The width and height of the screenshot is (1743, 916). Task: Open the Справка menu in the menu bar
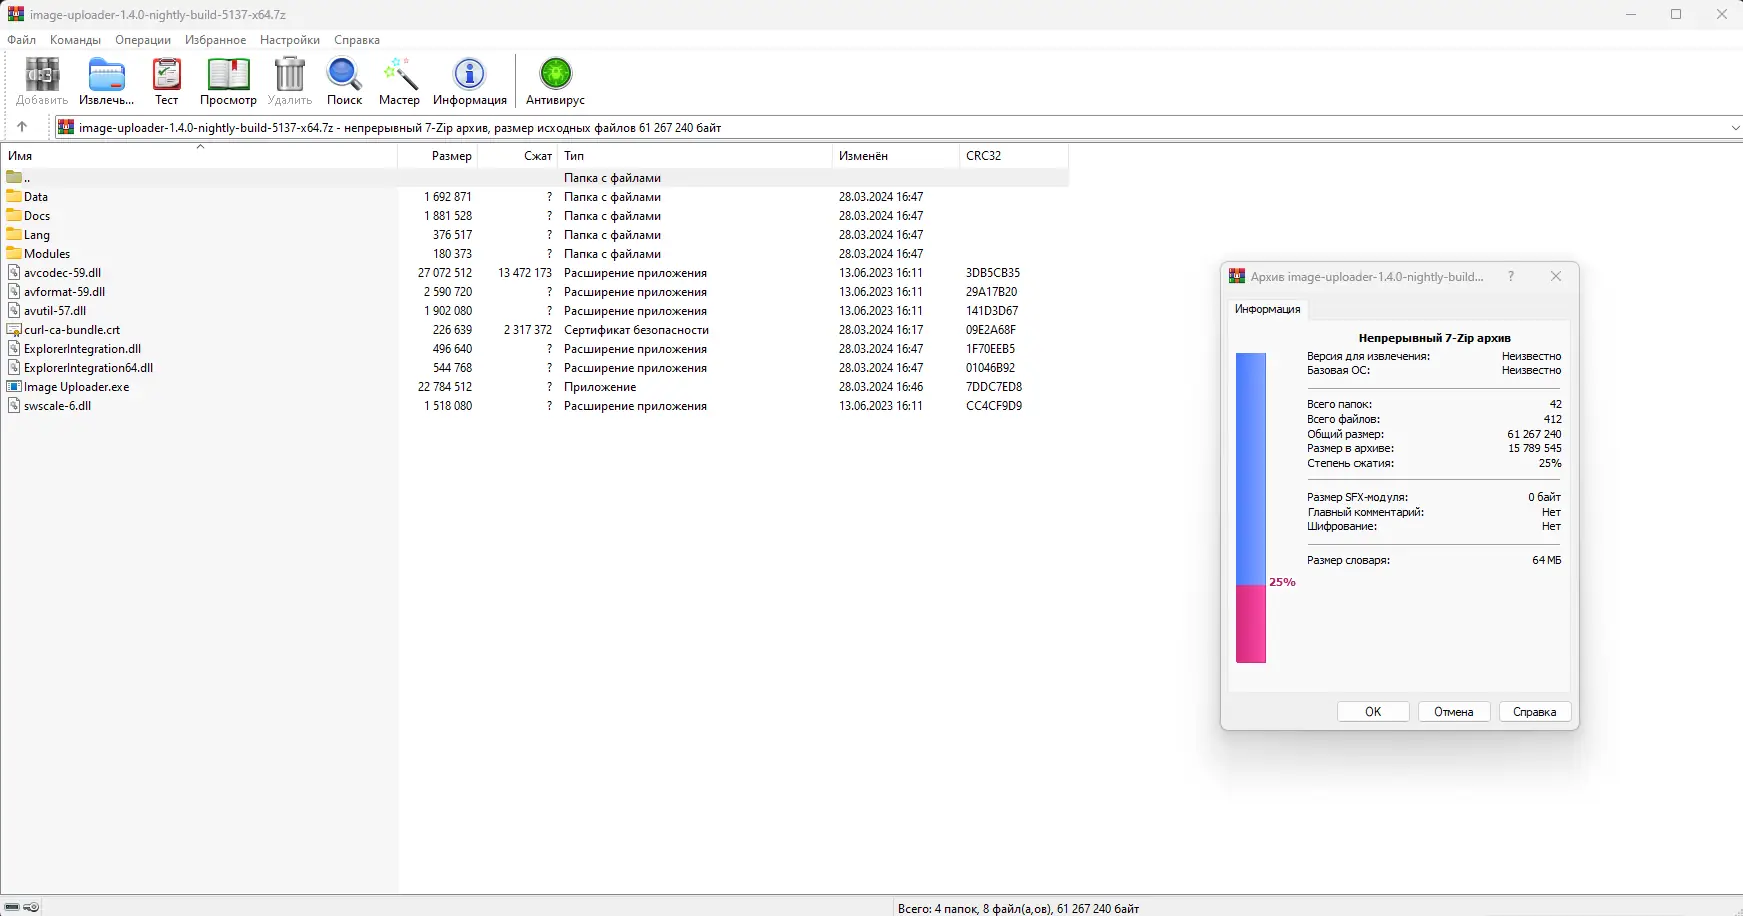(357, 40)
